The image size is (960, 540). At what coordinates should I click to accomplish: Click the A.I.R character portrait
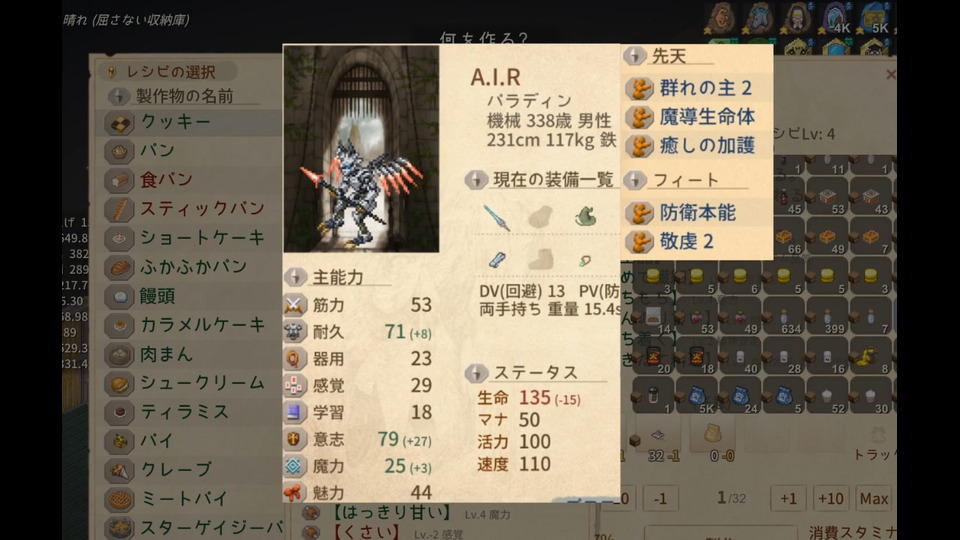click(361, 148)
